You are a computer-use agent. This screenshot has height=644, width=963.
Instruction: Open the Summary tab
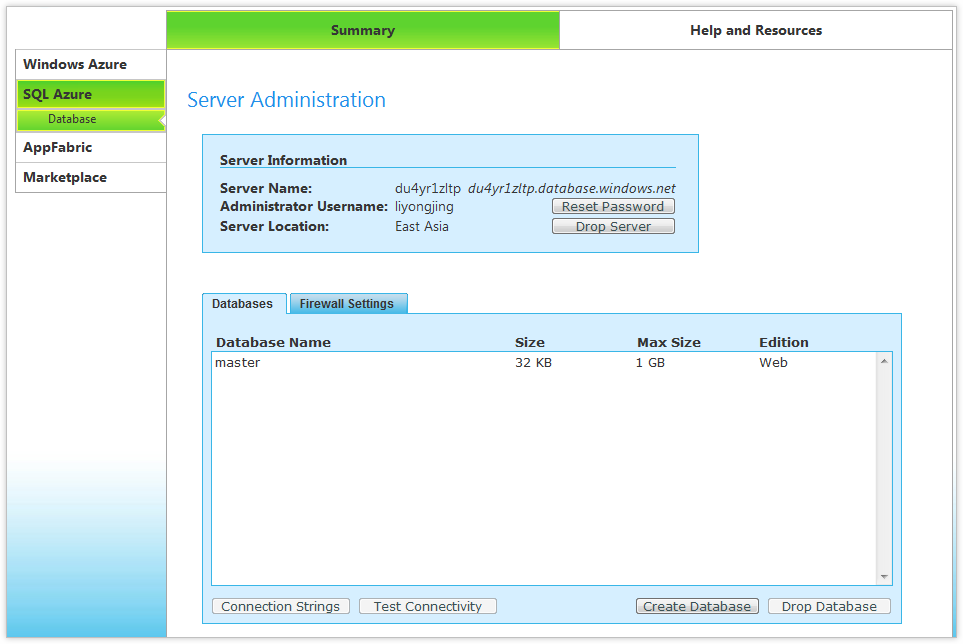tap(362, 30)
